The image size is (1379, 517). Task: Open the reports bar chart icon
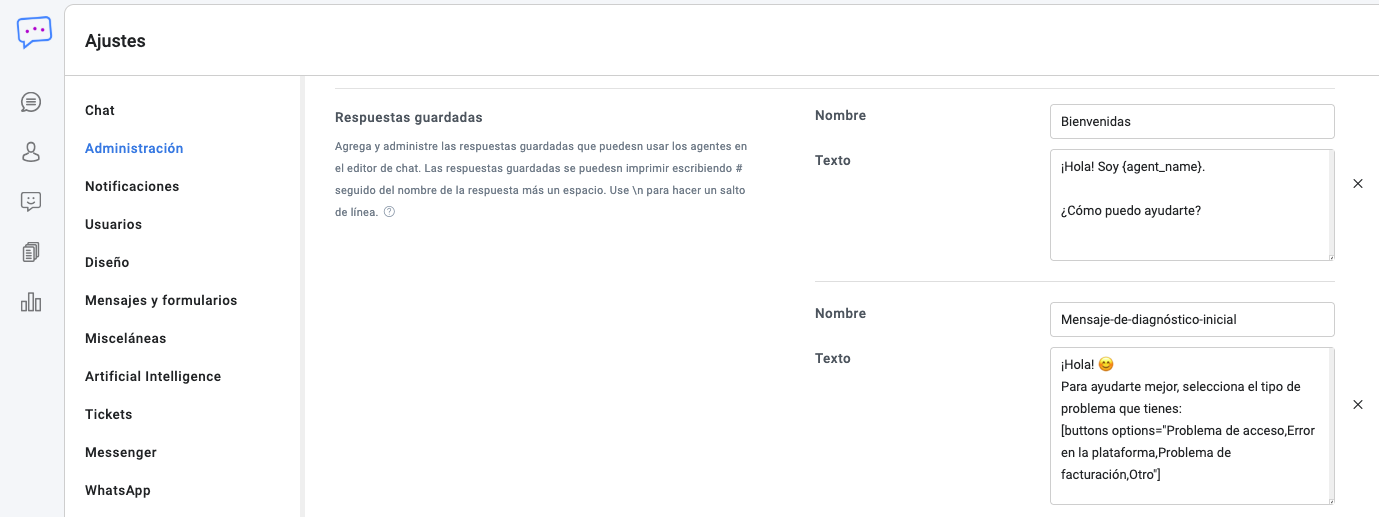click(31, 302)
